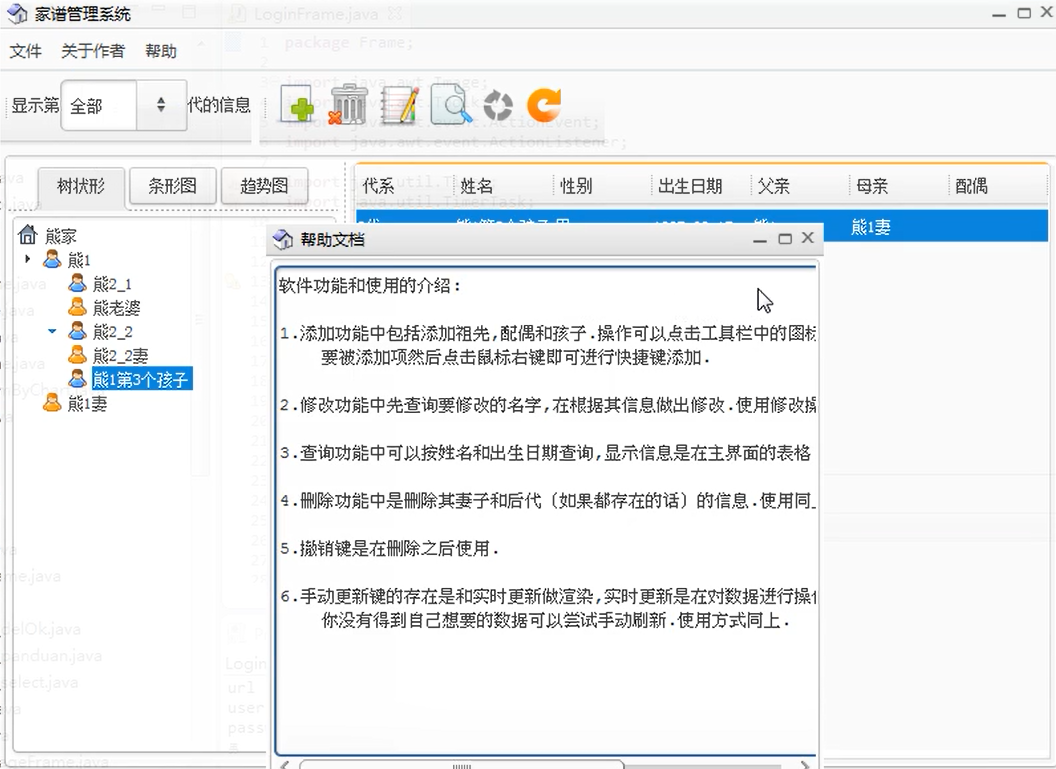Click the 熊1妻 cell in the table row
Screen dimensions: 1056x769
(x=871, y=228)
